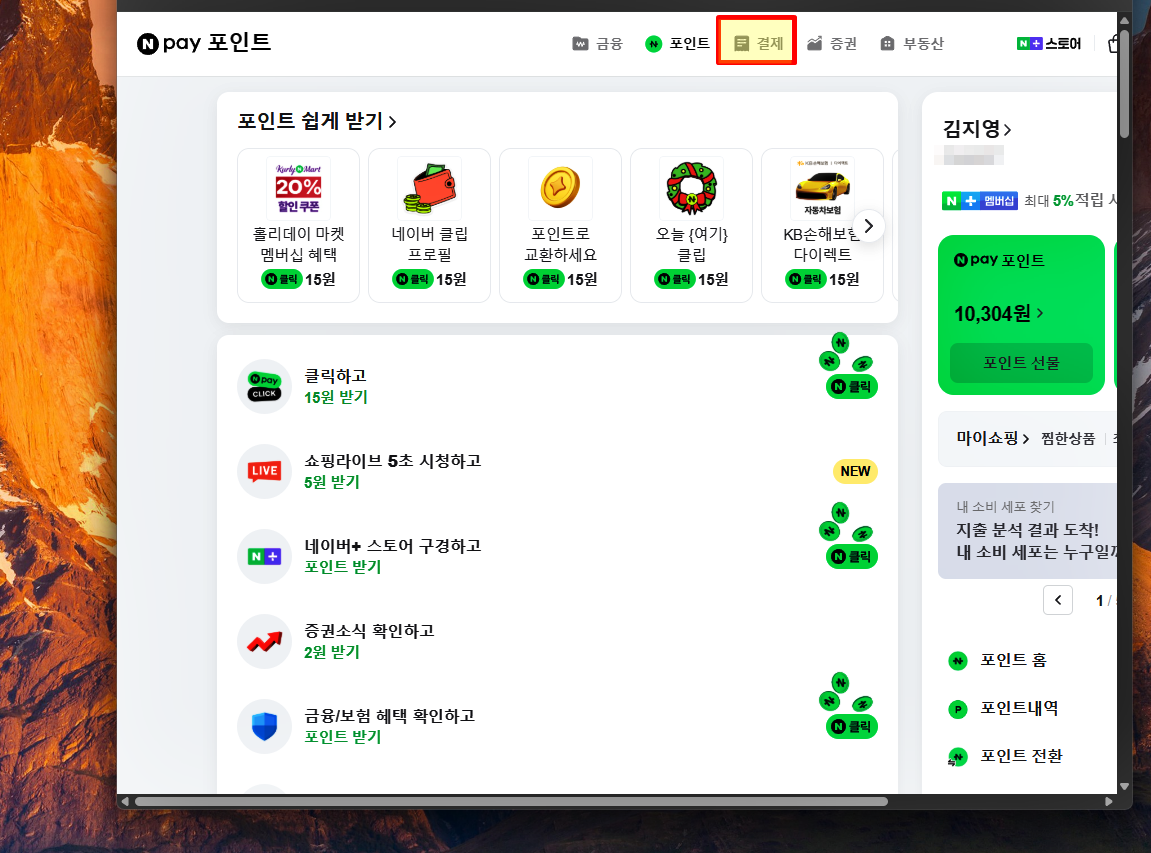1151x853 pixels.
Task: Open the 금융 finance tab
Action: tap(597, 44)
